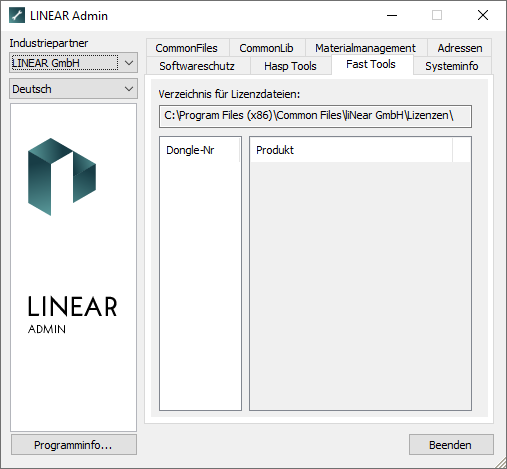Viewport: 507px width, 469px height.
Task: Switch to the CommonFiles tab
Action: pos(187,48)
